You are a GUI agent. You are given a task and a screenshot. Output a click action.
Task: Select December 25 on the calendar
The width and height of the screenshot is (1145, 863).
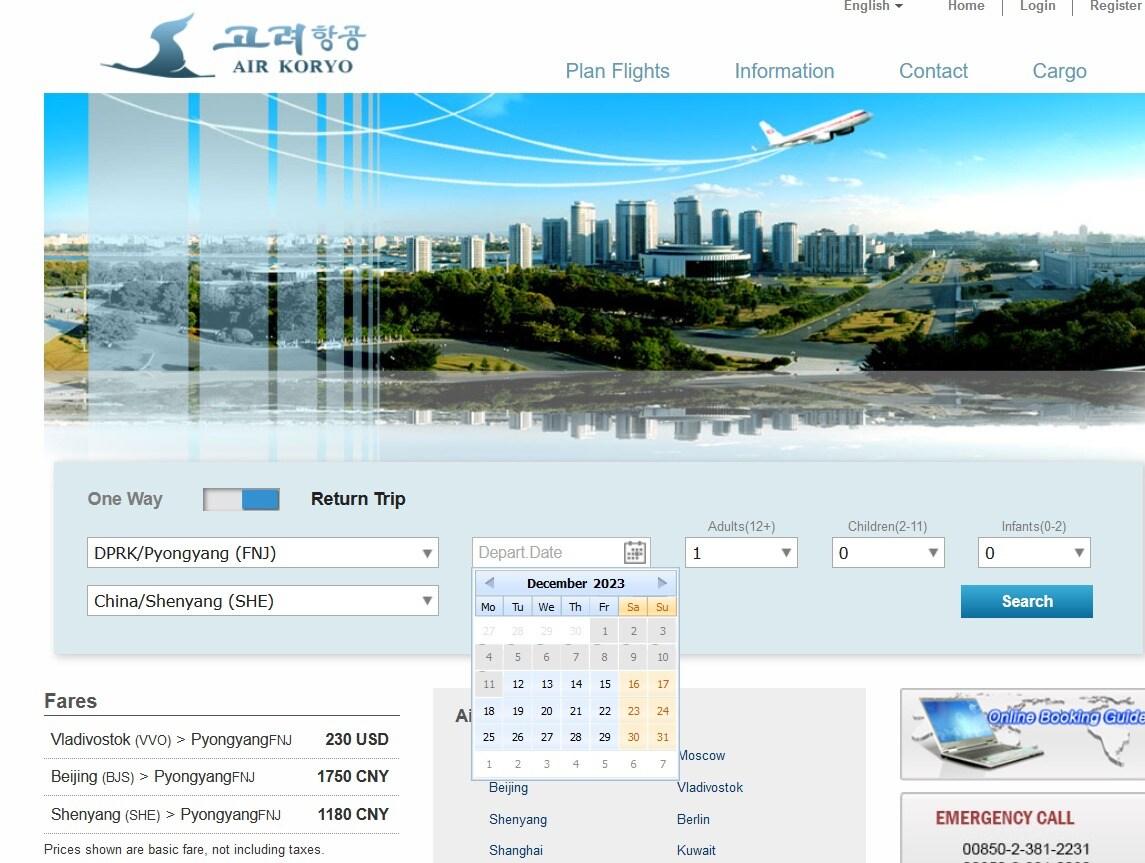point(488,737)
